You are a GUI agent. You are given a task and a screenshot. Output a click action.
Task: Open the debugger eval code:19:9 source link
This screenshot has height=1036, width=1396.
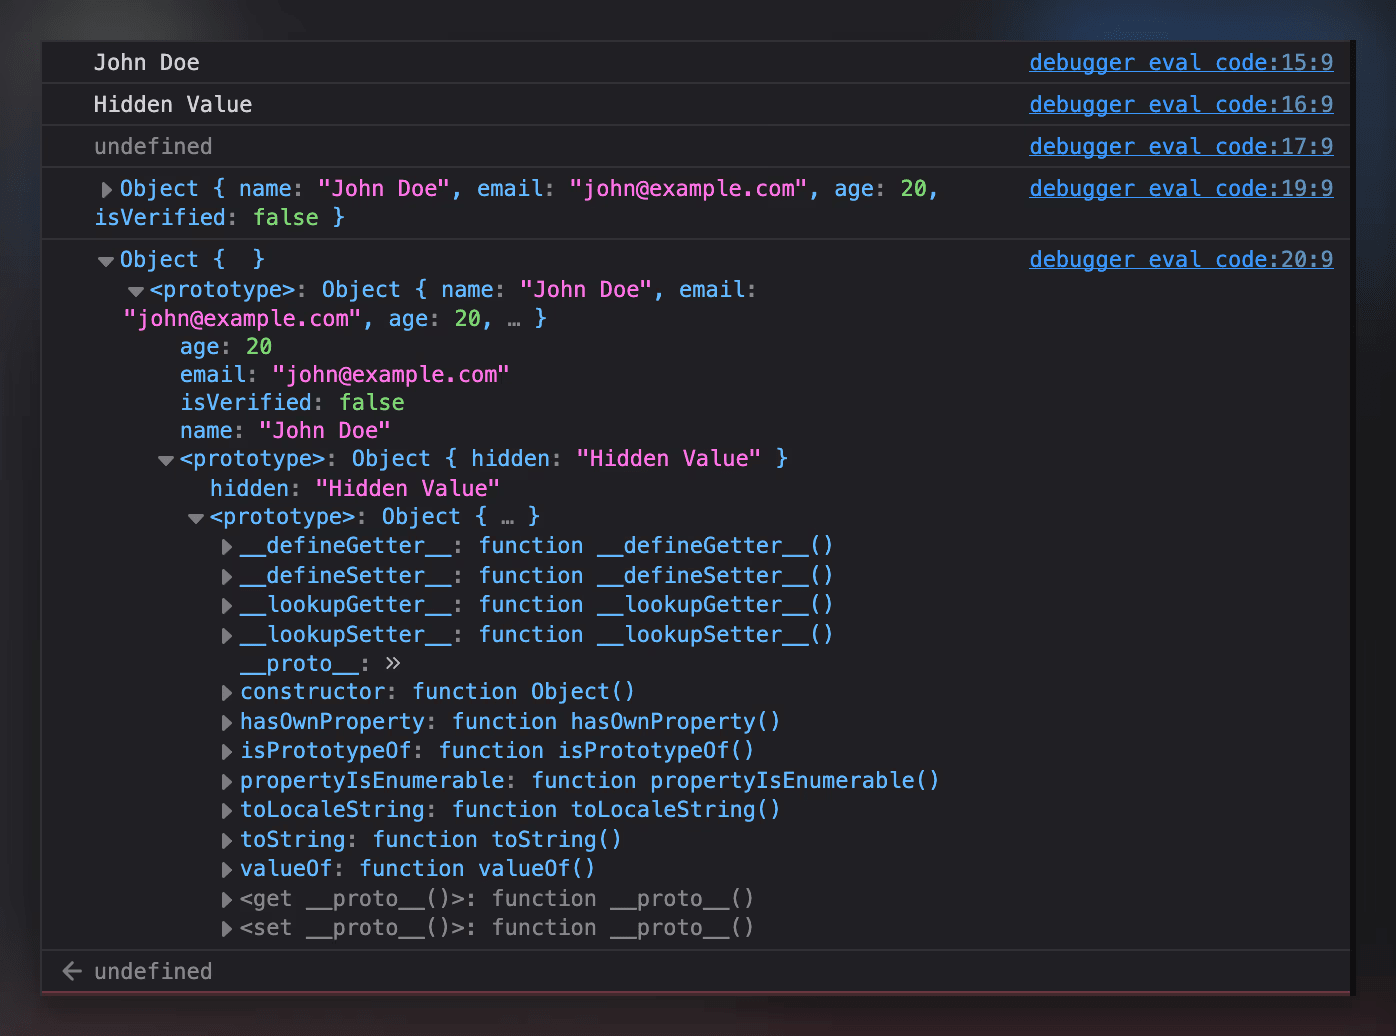[1180, 188]
